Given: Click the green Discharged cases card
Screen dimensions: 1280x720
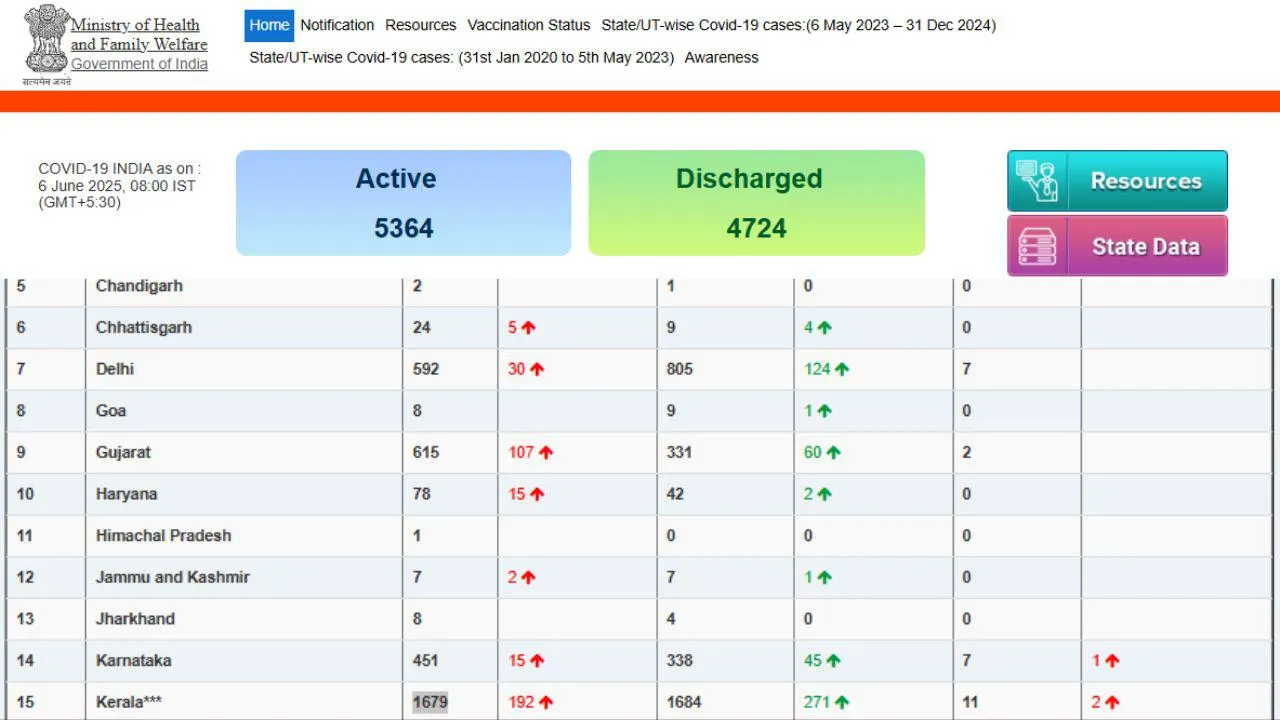Looking at the screenshot, I should pyautogui.click(x=756, y=203).
